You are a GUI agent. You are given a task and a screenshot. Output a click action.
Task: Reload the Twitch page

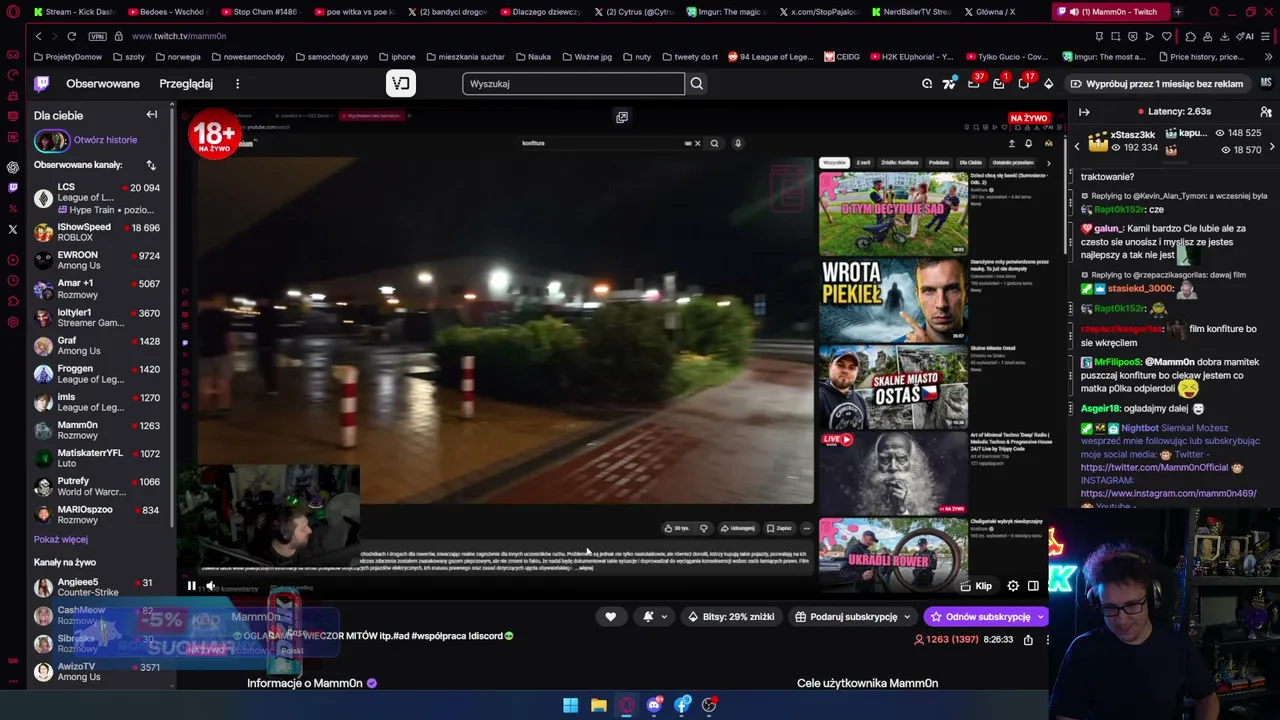tap(71, 36)
